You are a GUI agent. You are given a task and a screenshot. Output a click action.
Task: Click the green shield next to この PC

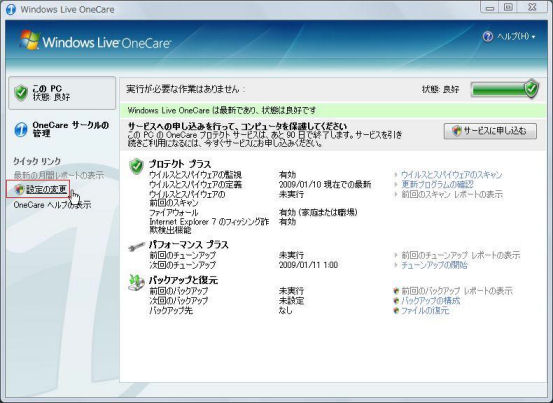21,93
